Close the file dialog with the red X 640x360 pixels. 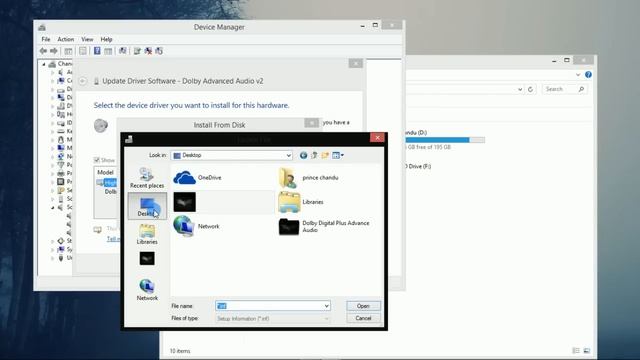click(x=378, y=138)
